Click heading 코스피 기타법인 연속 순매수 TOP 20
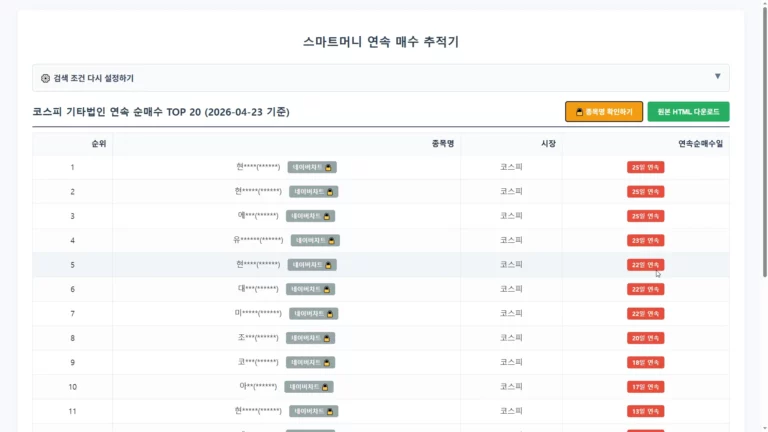768x432 pixels. (x=161, y=112)
